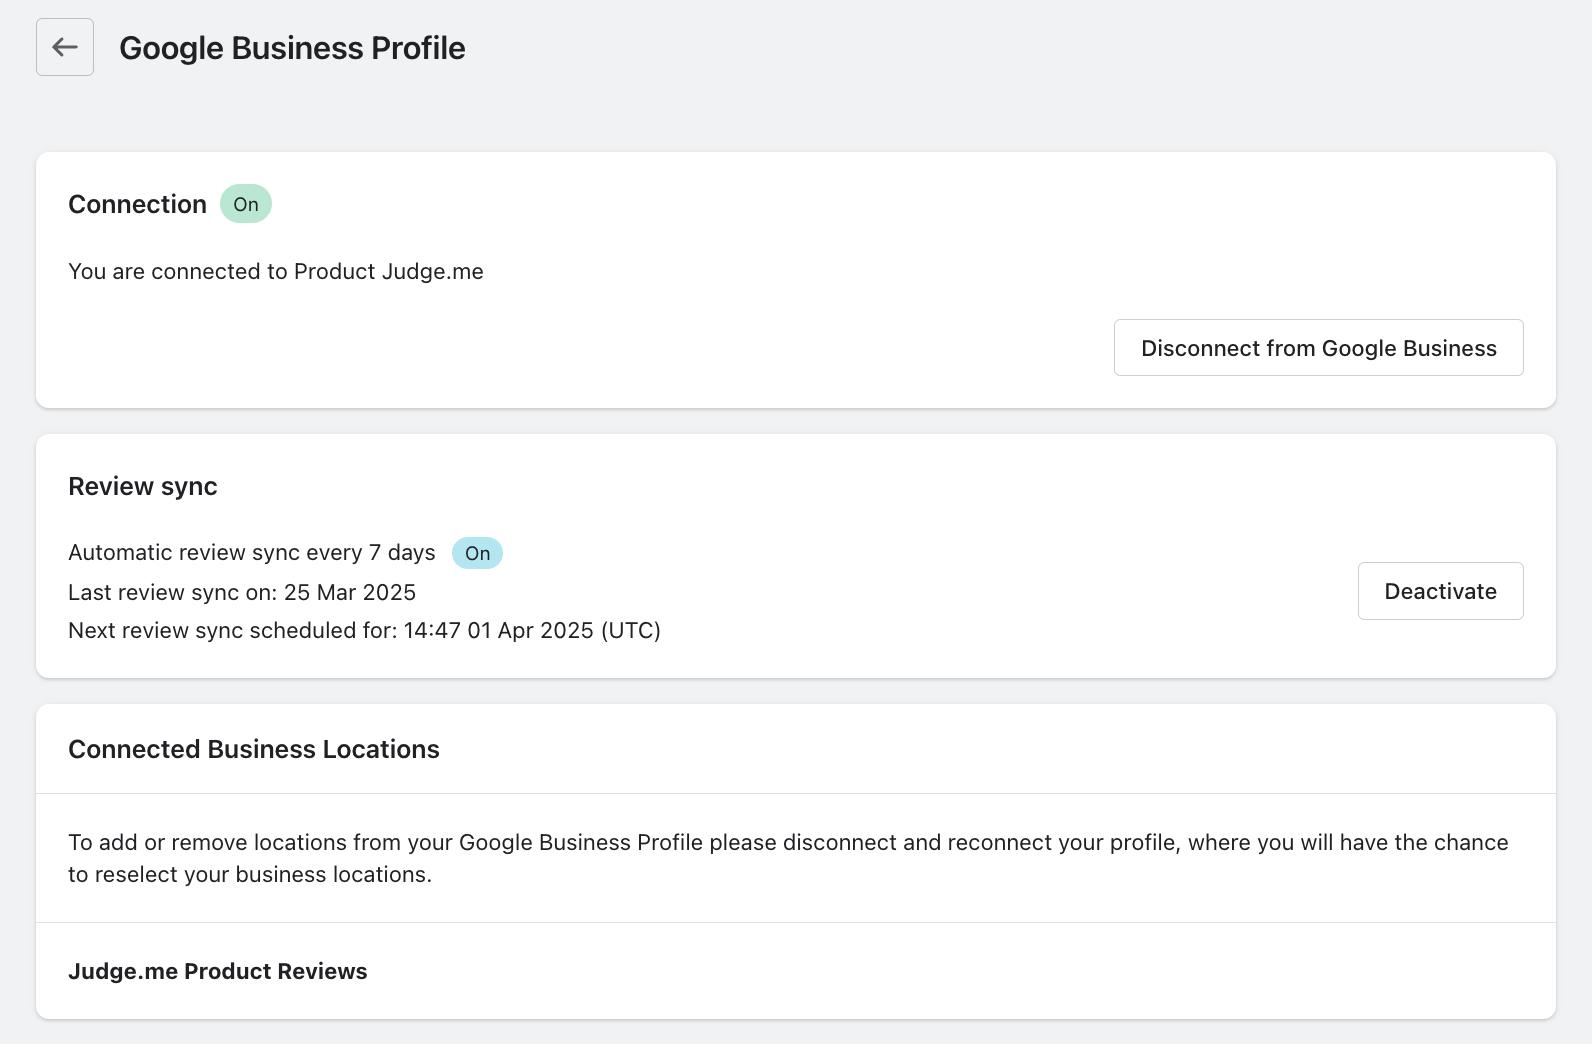1592x1044 pixels.
Task: Click the 'Next review sync scheduled for' label
Action: point(232,631)
